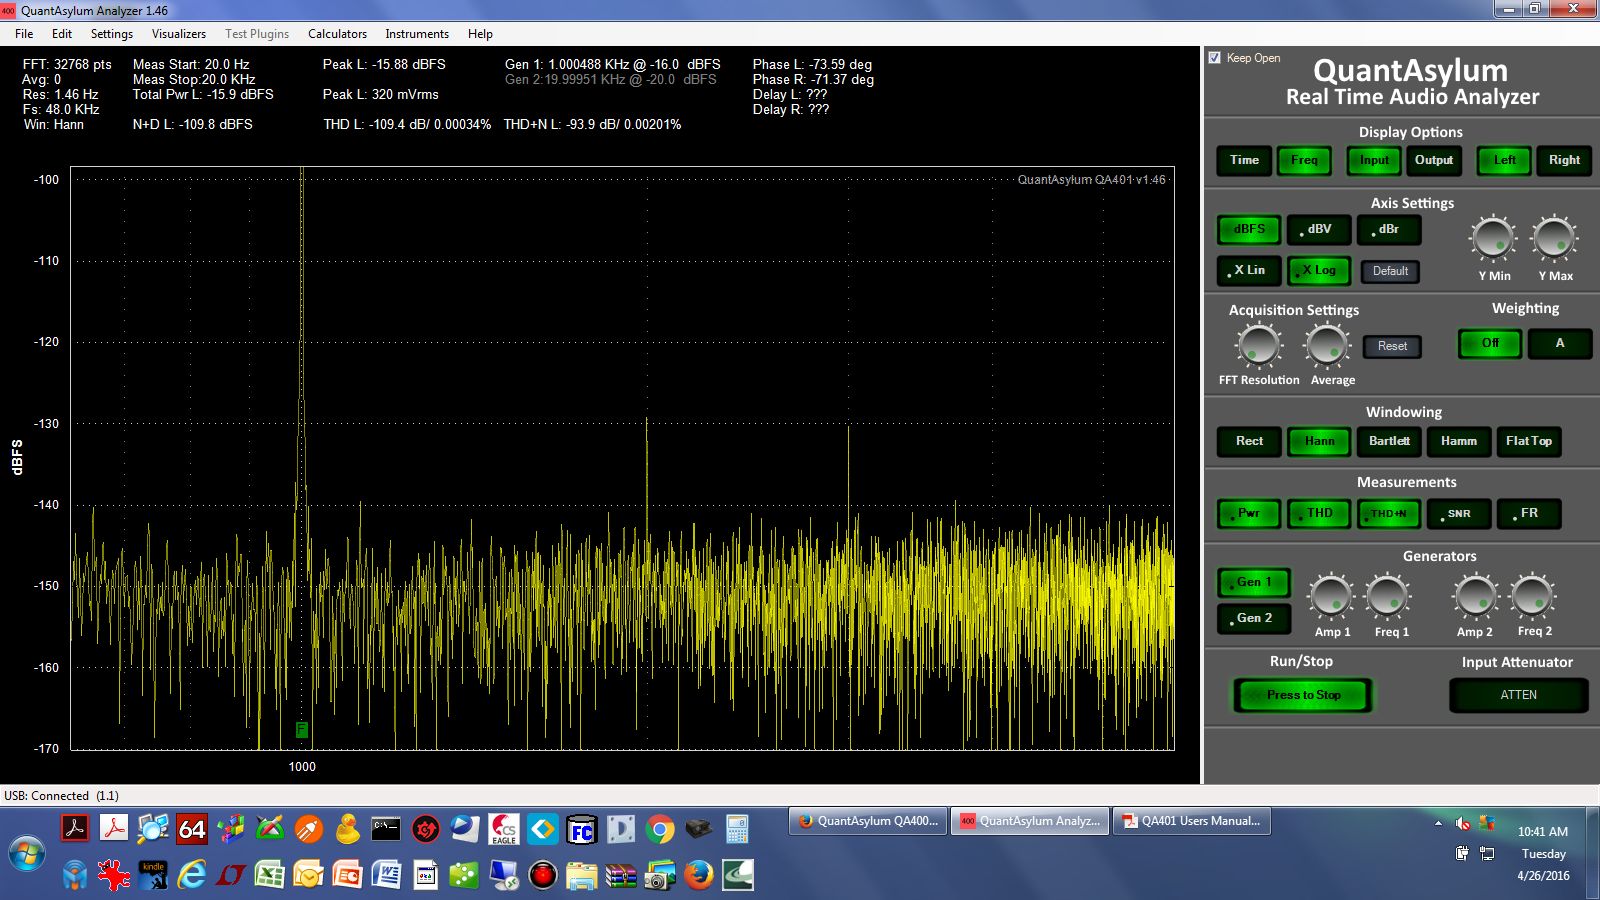Screen dimensions: 1600x900
Task: Enable the SNR measurement
Action: [1459, 513]
